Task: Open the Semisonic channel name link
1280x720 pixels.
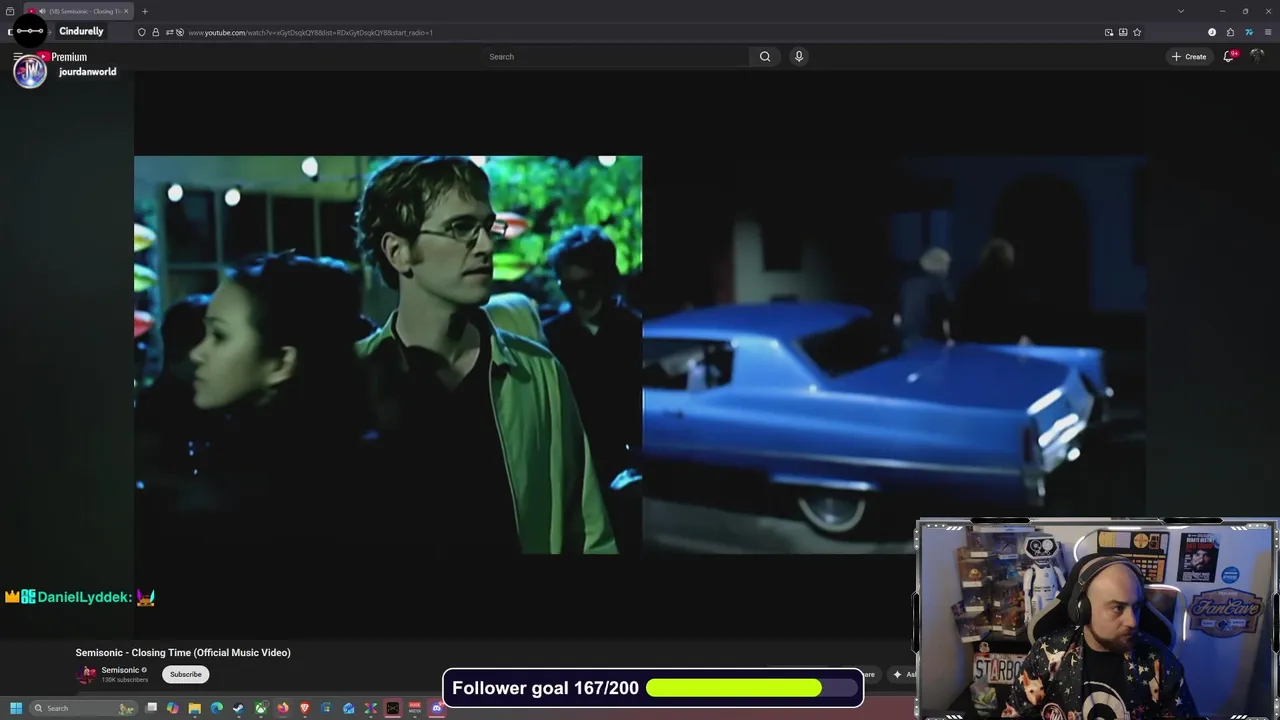Action: [120, 670]
